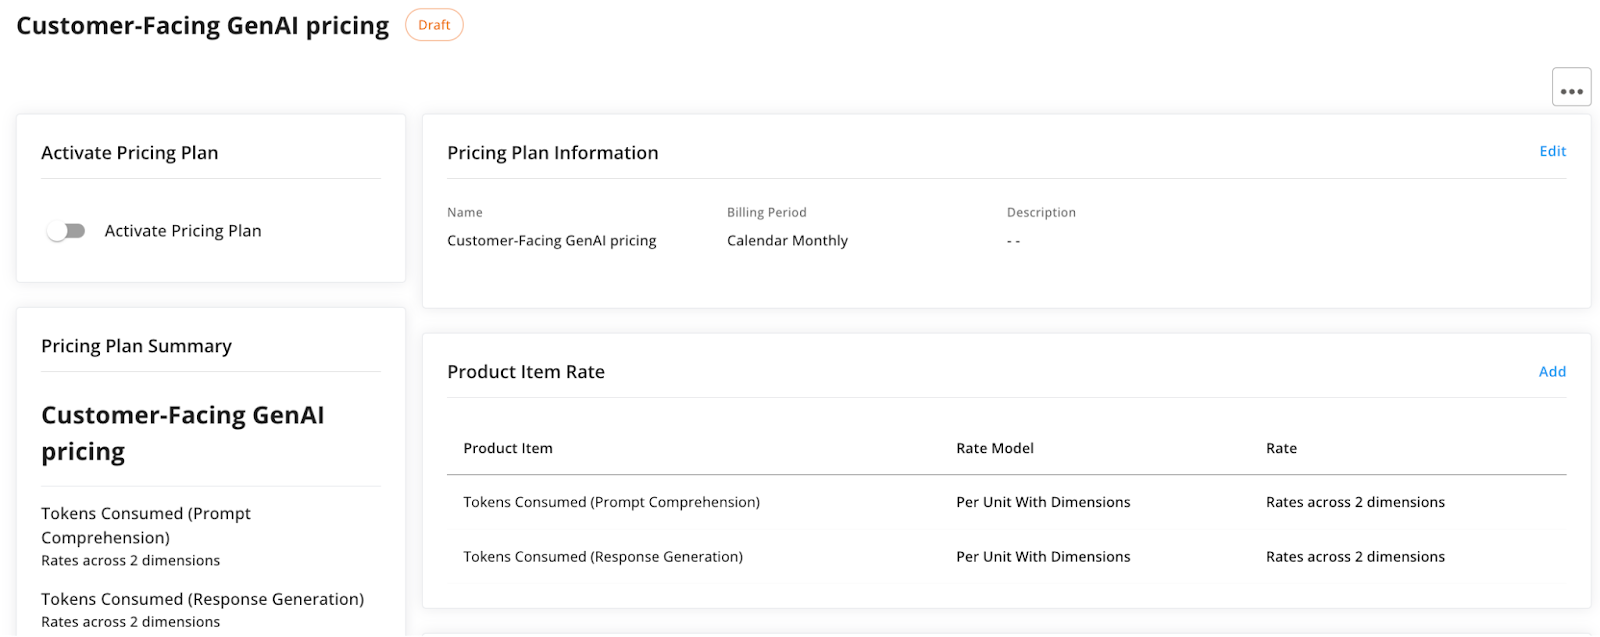The width and height of the screenshot is (1600, 637).
Task: Click the Activate Pricing Plan toggle label
Action: [183, 231]
